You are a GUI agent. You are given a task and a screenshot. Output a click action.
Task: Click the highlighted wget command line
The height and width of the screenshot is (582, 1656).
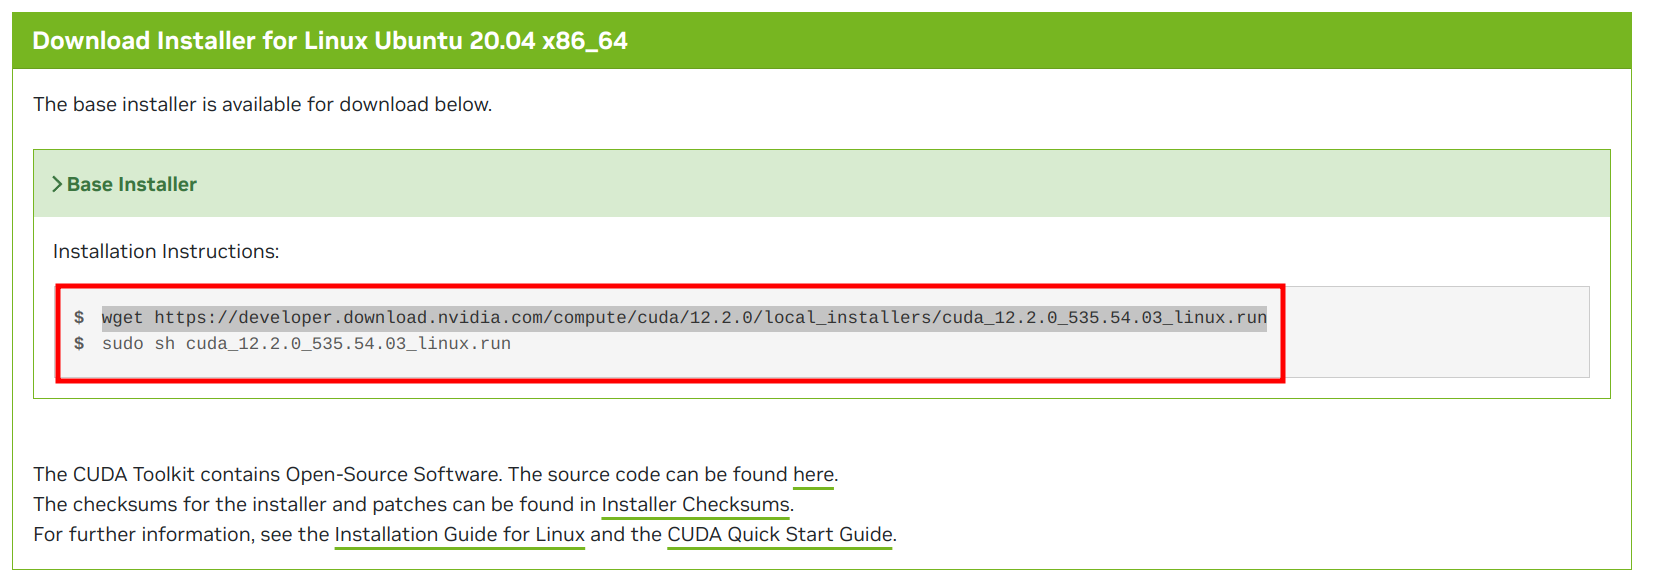[684, 318]
